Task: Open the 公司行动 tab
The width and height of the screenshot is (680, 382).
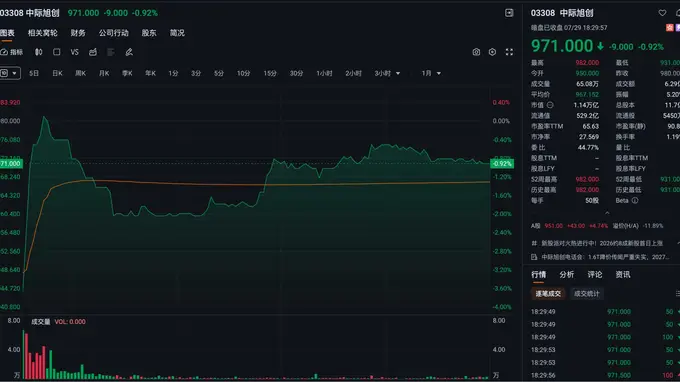Action: tap(114, 33)
